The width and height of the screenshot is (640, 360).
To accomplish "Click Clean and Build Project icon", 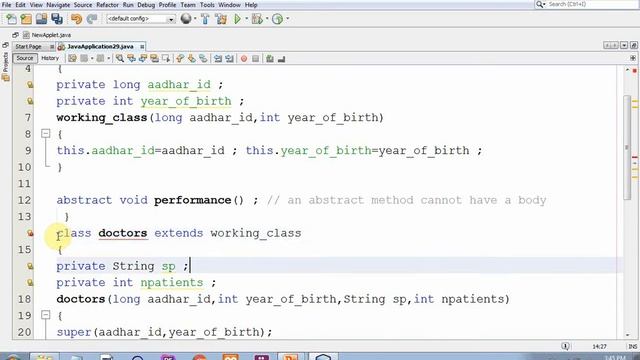I will [221, 19].
